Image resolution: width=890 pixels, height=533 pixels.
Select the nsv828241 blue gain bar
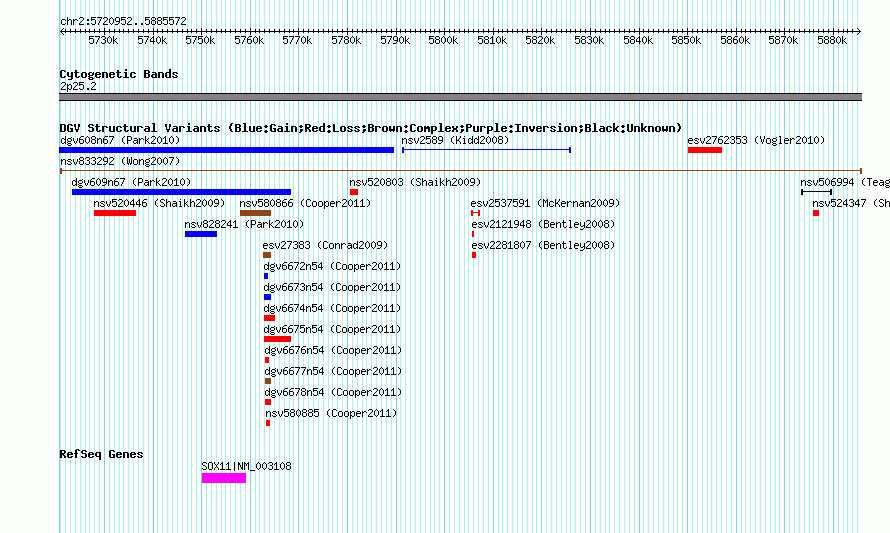[x=201, y=234]
